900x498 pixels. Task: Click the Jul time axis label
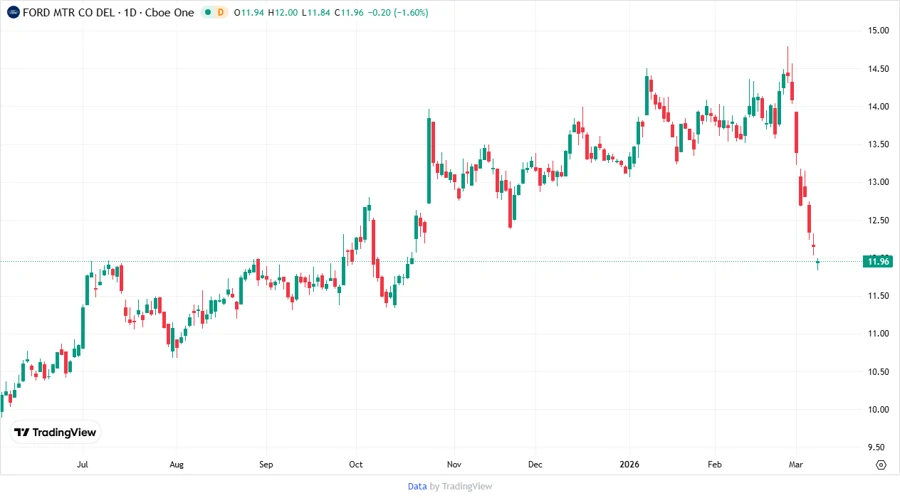coord(83,464)
